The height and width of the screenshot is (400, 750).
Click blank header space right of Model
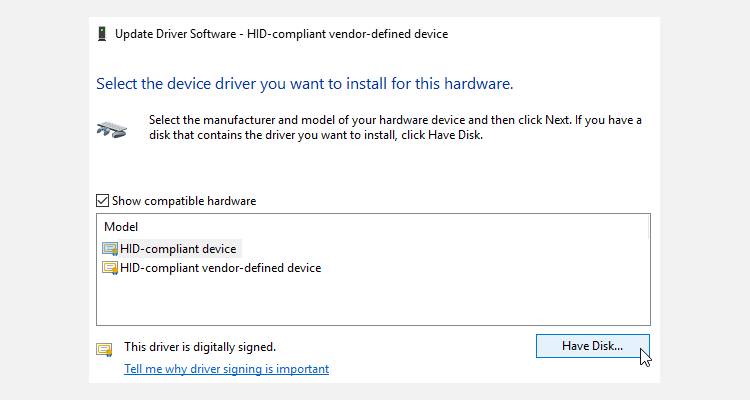coord(400,227)
